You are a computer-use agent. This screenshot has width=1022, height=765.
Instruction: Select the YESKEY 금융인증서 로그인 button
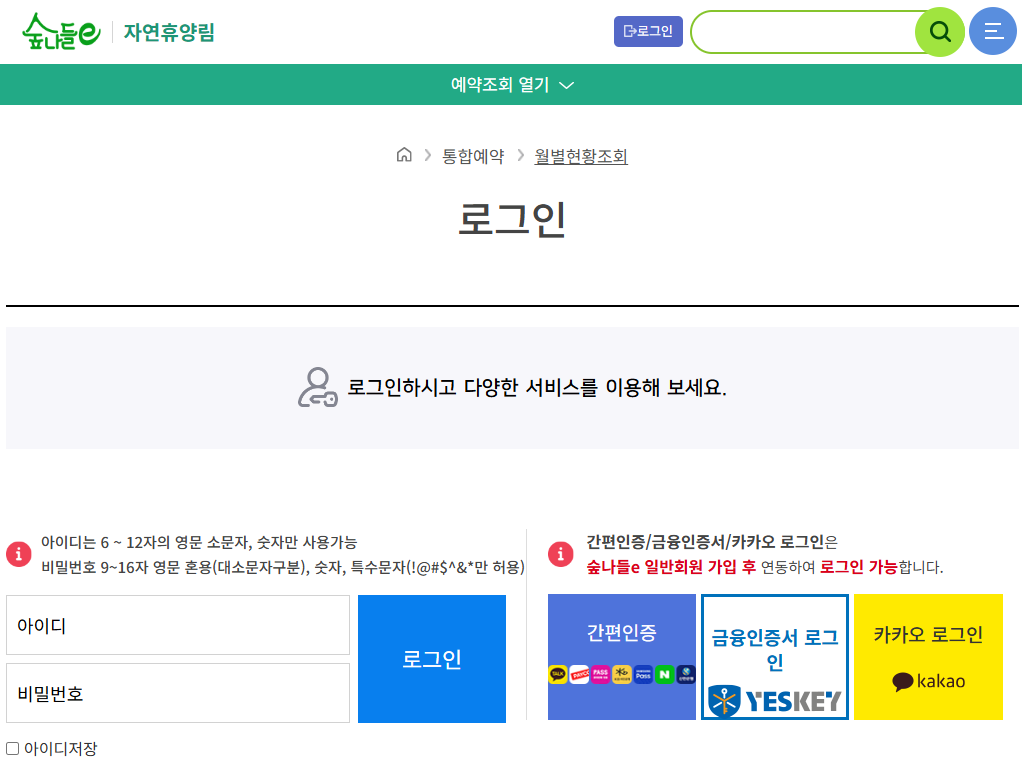click(x=774, y=657)
